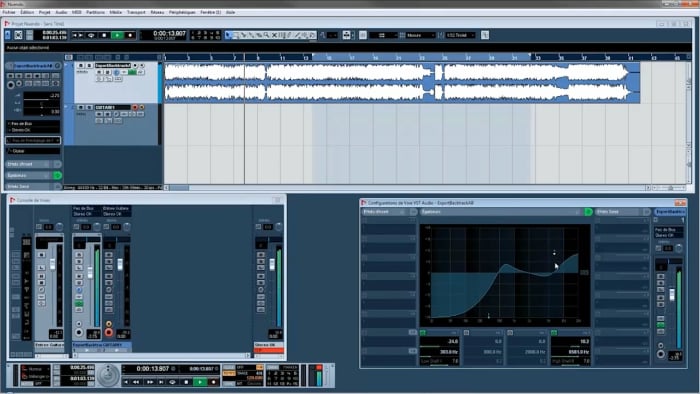This screenshot has width=700, height=394.
Task: Mute the GUITAR1 track in track list
Action: (81, 108)
